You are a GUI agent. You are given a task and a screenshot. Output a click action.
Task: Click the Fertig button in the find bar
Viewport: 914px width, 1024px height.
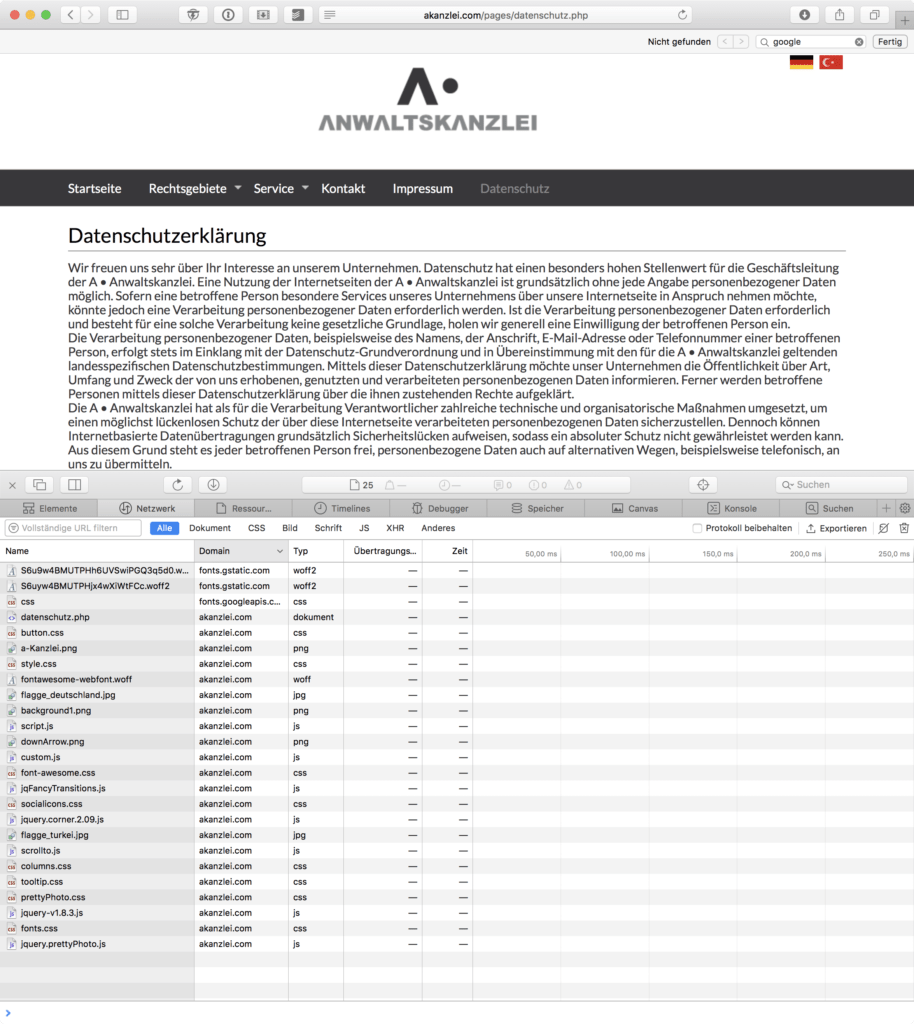[x=889, y=41]
